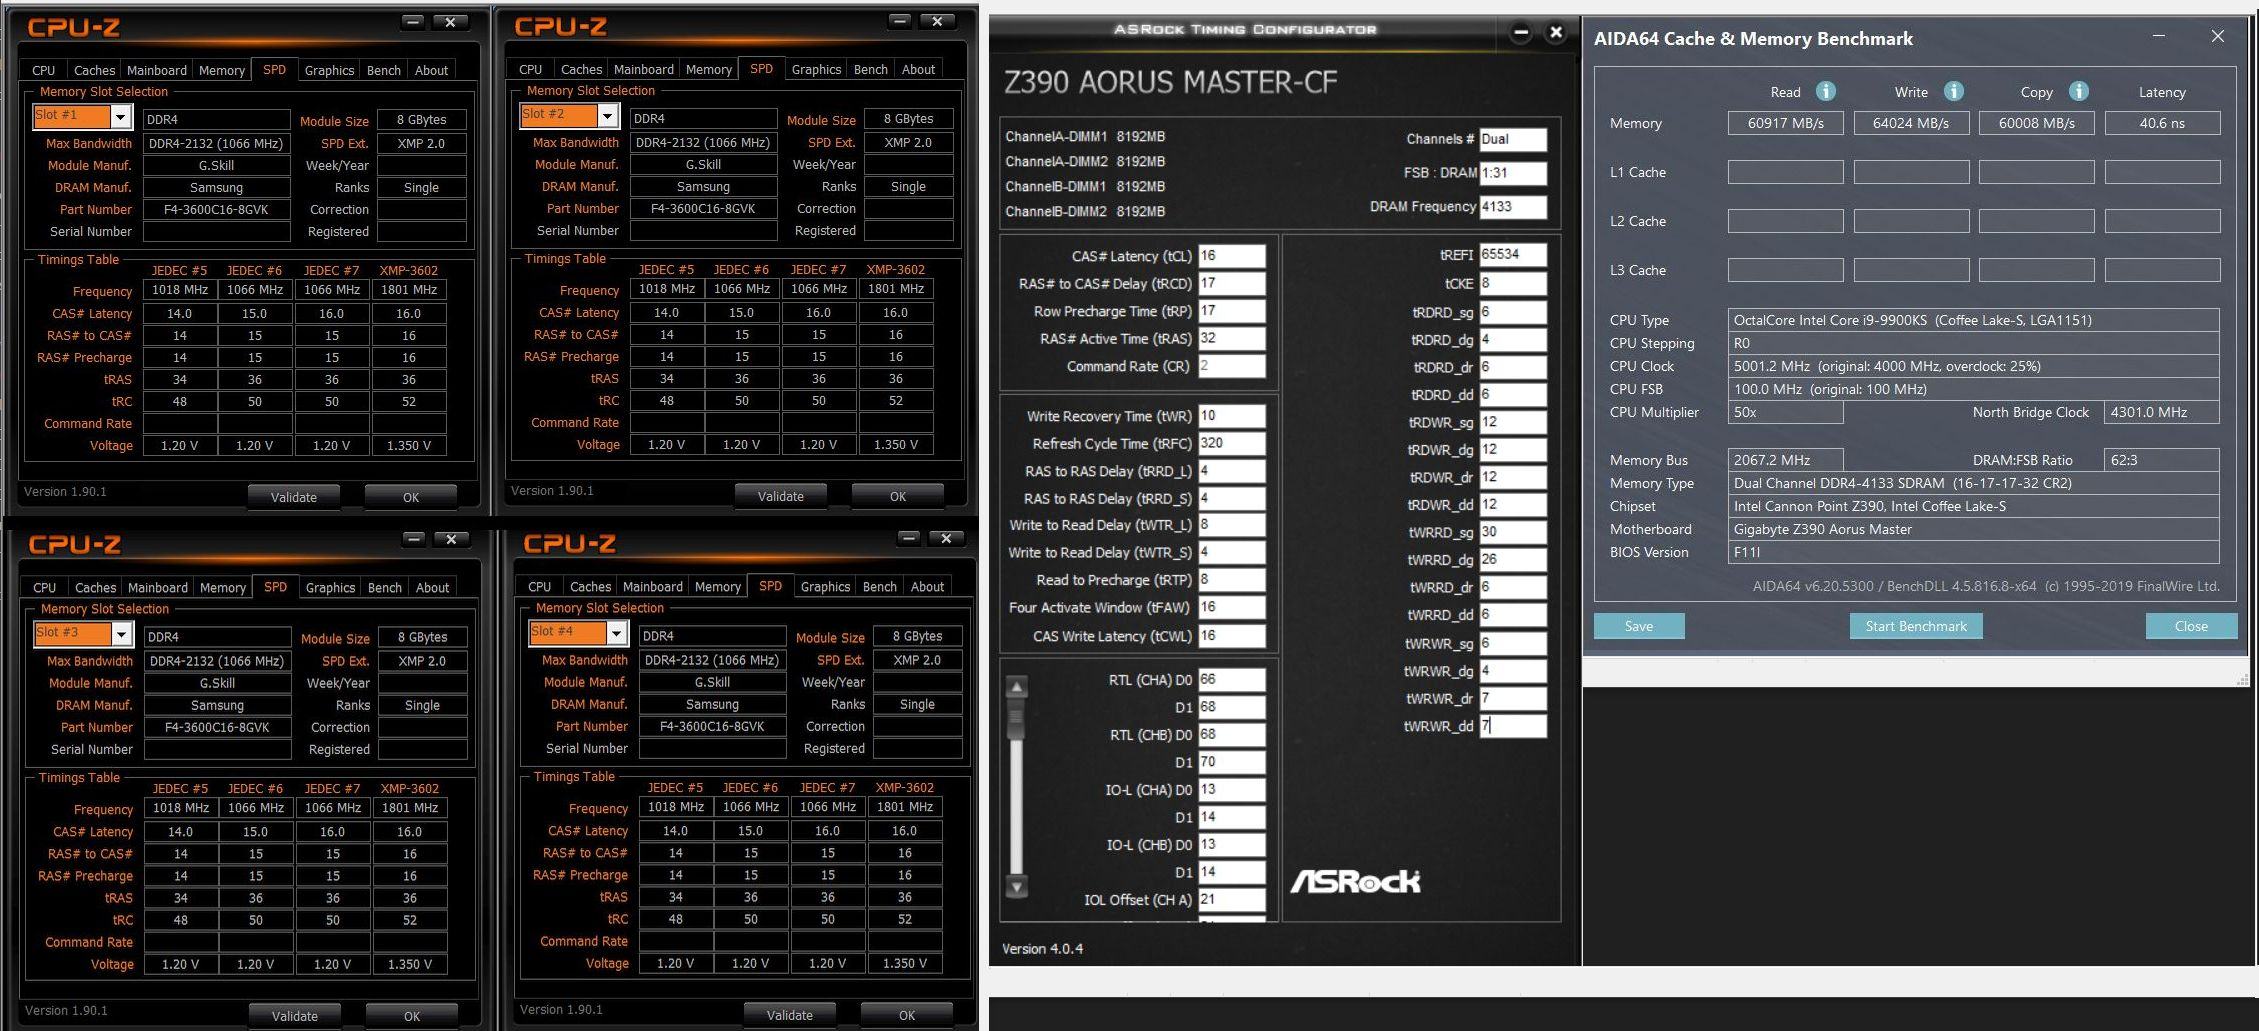Click the Memory Latency value 40.6 ns
Image resolution: width=2259 pixels, height=1031 pixels.
pos(2162,123)
